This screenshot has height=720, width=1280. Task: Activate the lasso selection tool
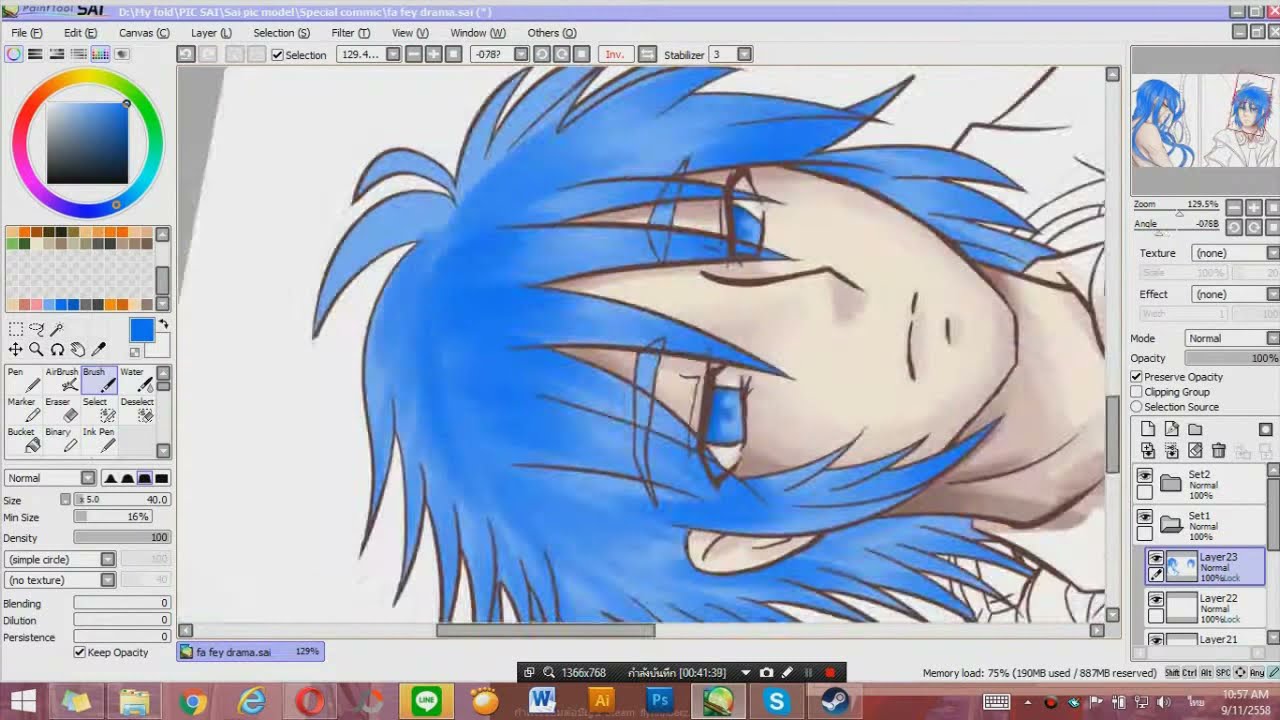pyautogui.click(x=36, y=329)
